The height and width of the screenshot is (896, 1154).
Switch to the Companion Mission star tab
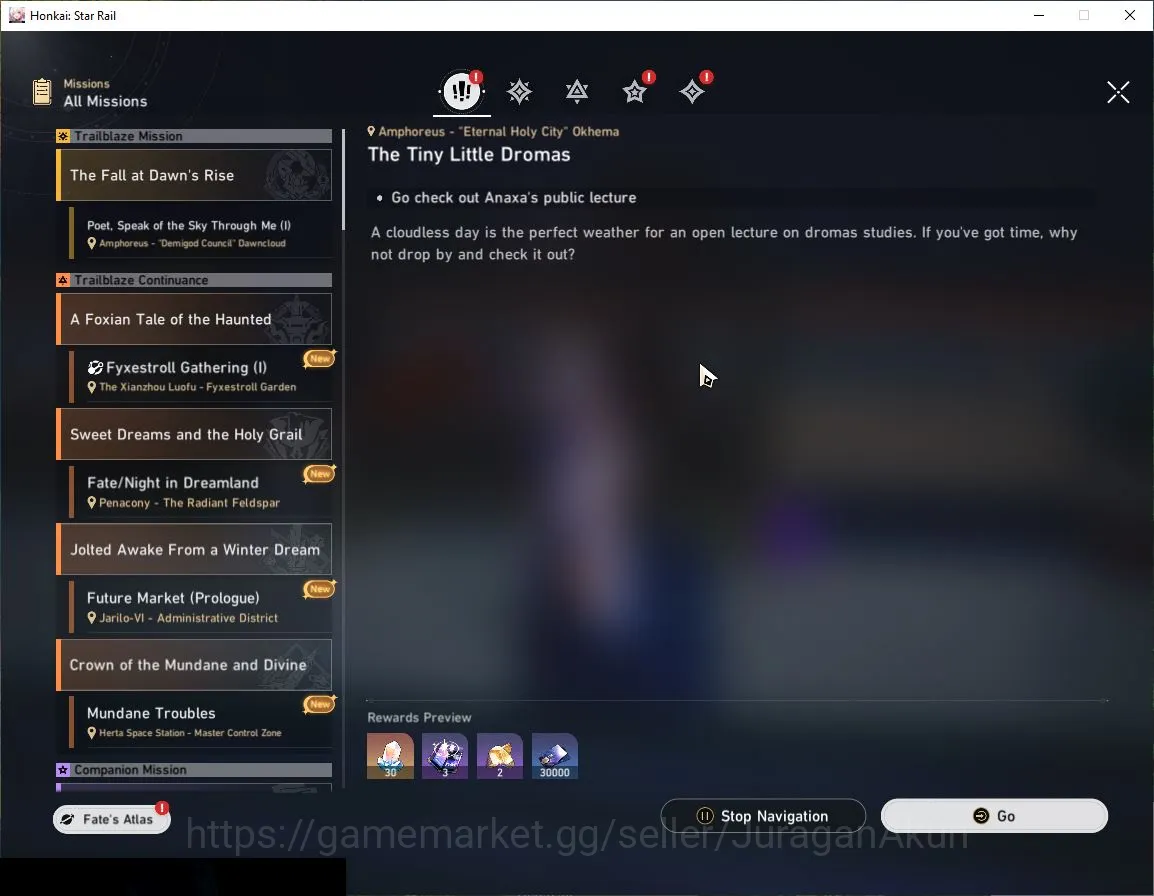pos(634,91)
